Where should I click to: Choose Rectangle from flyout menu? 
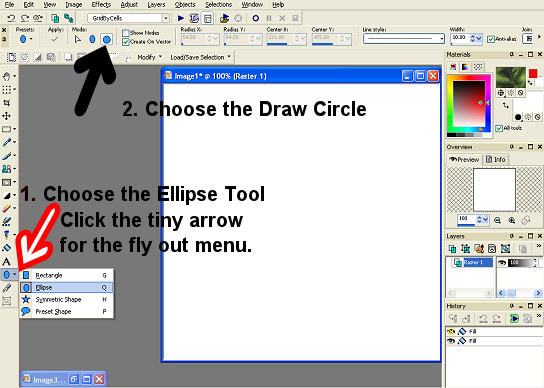pos(66,275)
